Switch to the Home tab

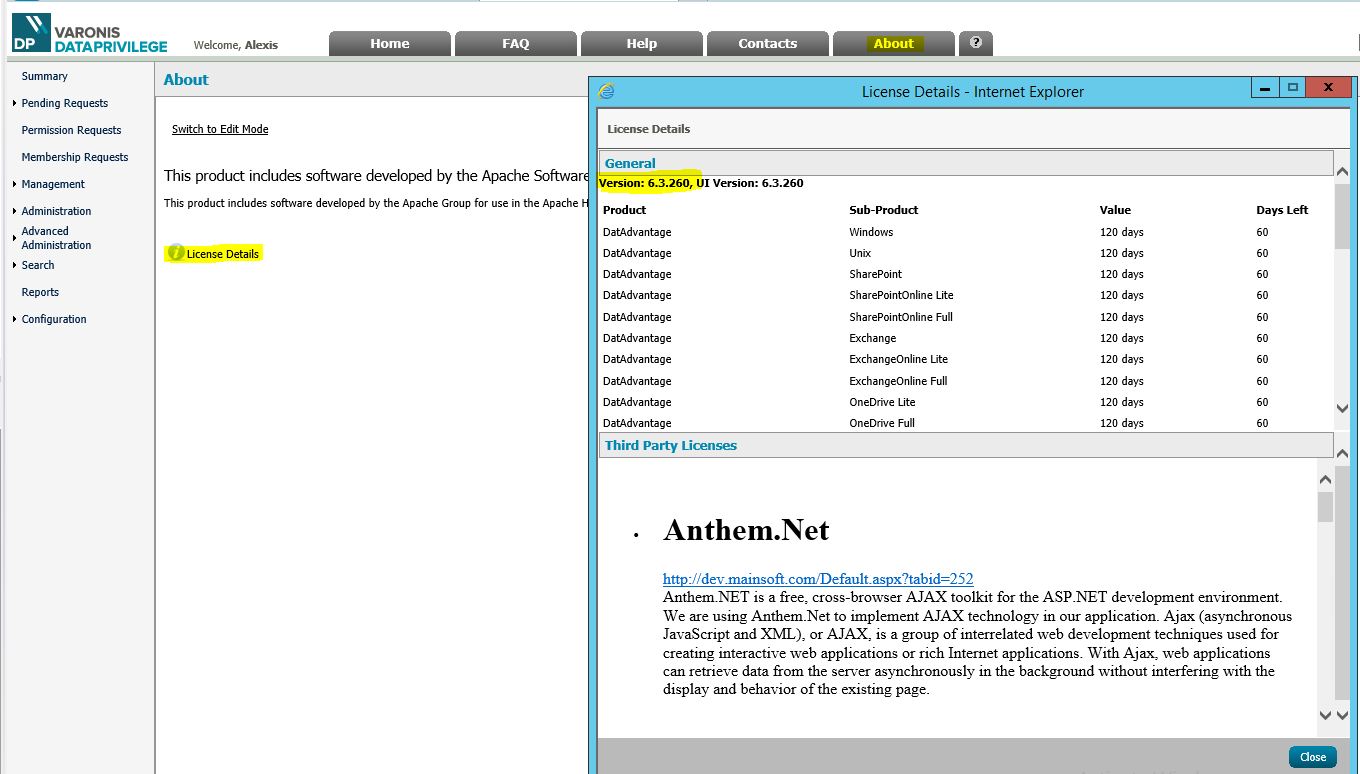pyautogui.click(x=389, y=43)
